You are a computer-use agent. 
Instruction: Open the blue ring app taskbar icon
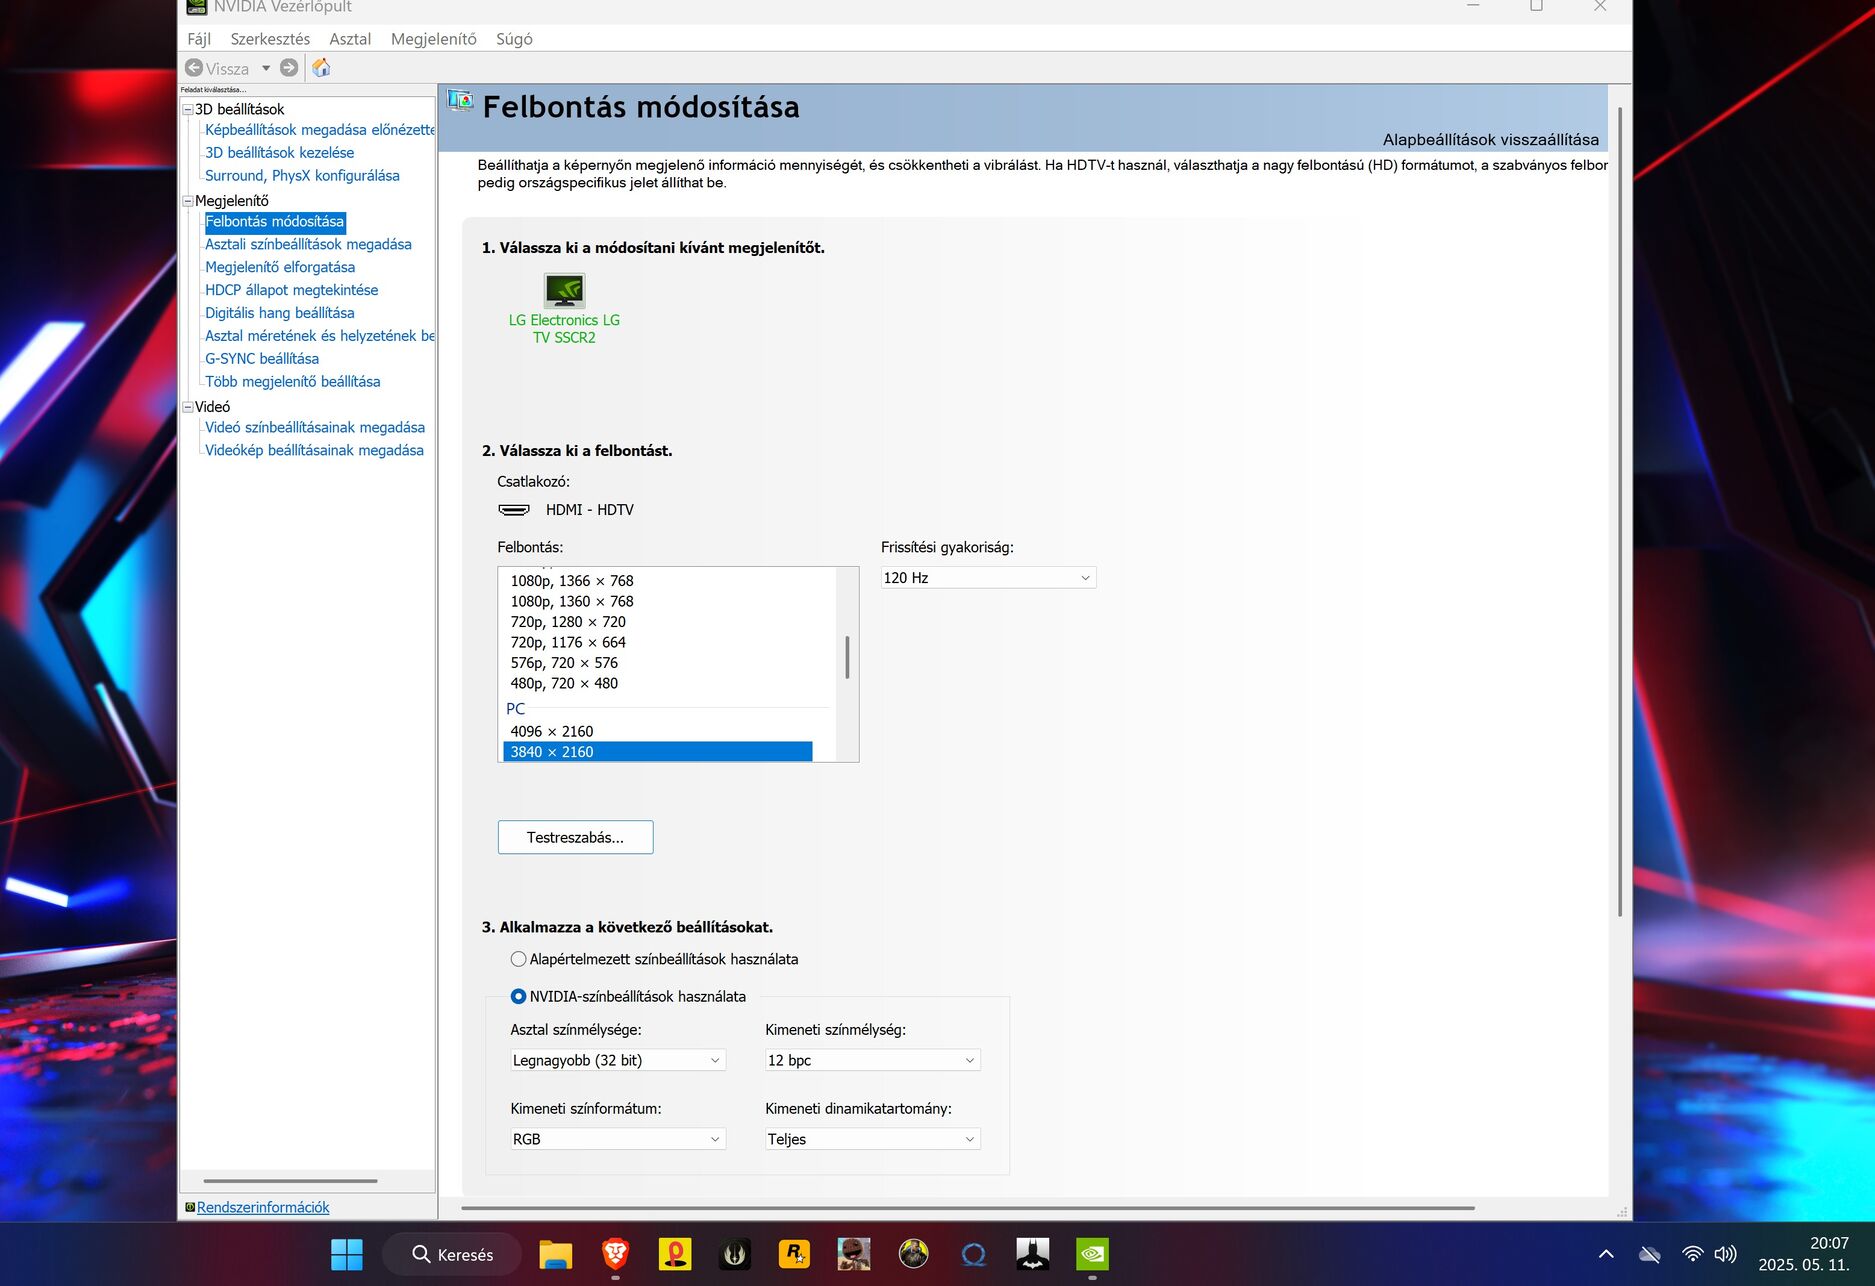click(973, 1254)
